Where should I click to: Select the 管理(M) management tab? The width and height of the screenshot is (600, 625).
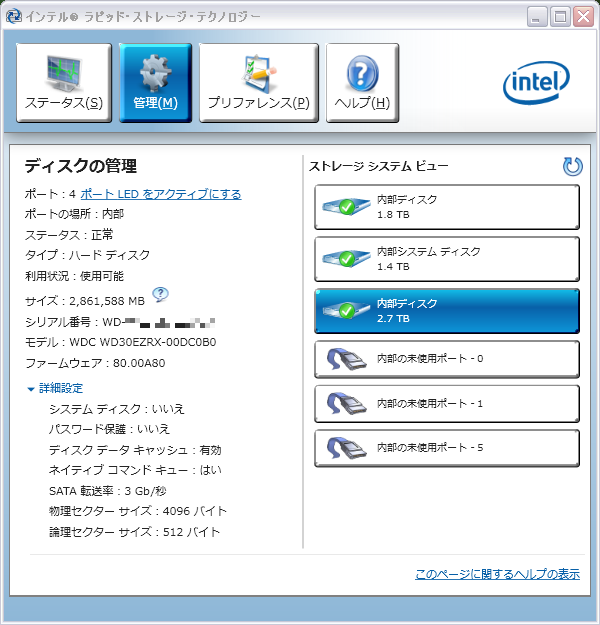[155, 83]
